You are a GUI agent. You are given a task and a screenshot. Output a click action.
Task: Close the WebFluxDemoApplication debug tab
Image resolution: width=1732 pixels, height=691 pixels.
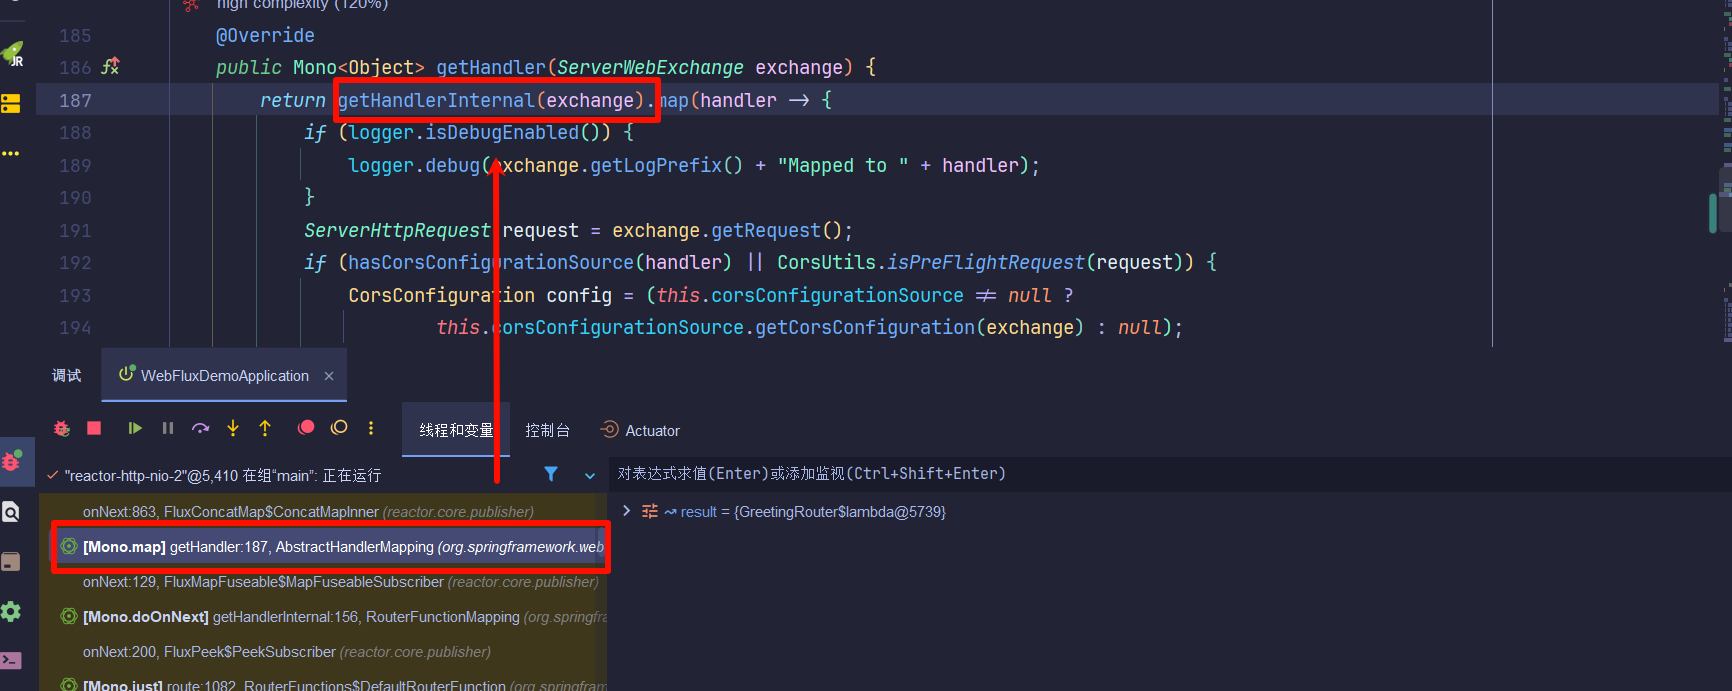click(329, 376)
